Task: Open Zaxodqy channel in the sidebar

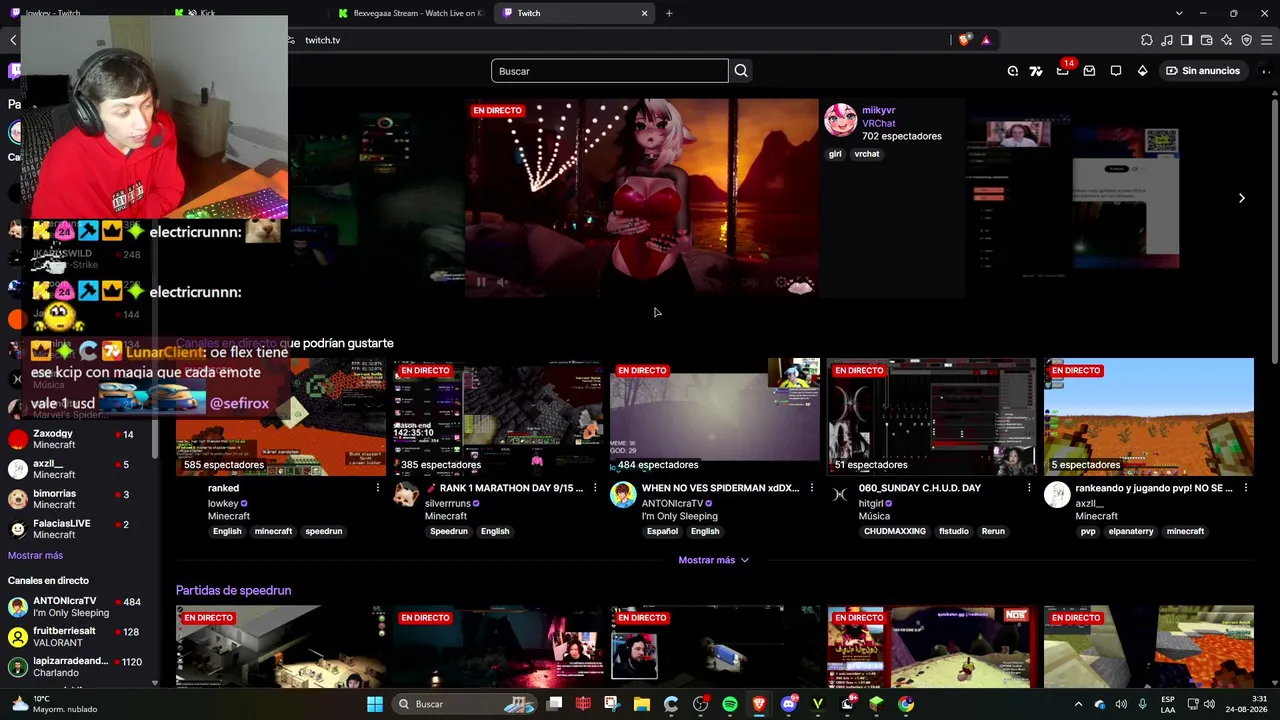Action: click(80, 439)
